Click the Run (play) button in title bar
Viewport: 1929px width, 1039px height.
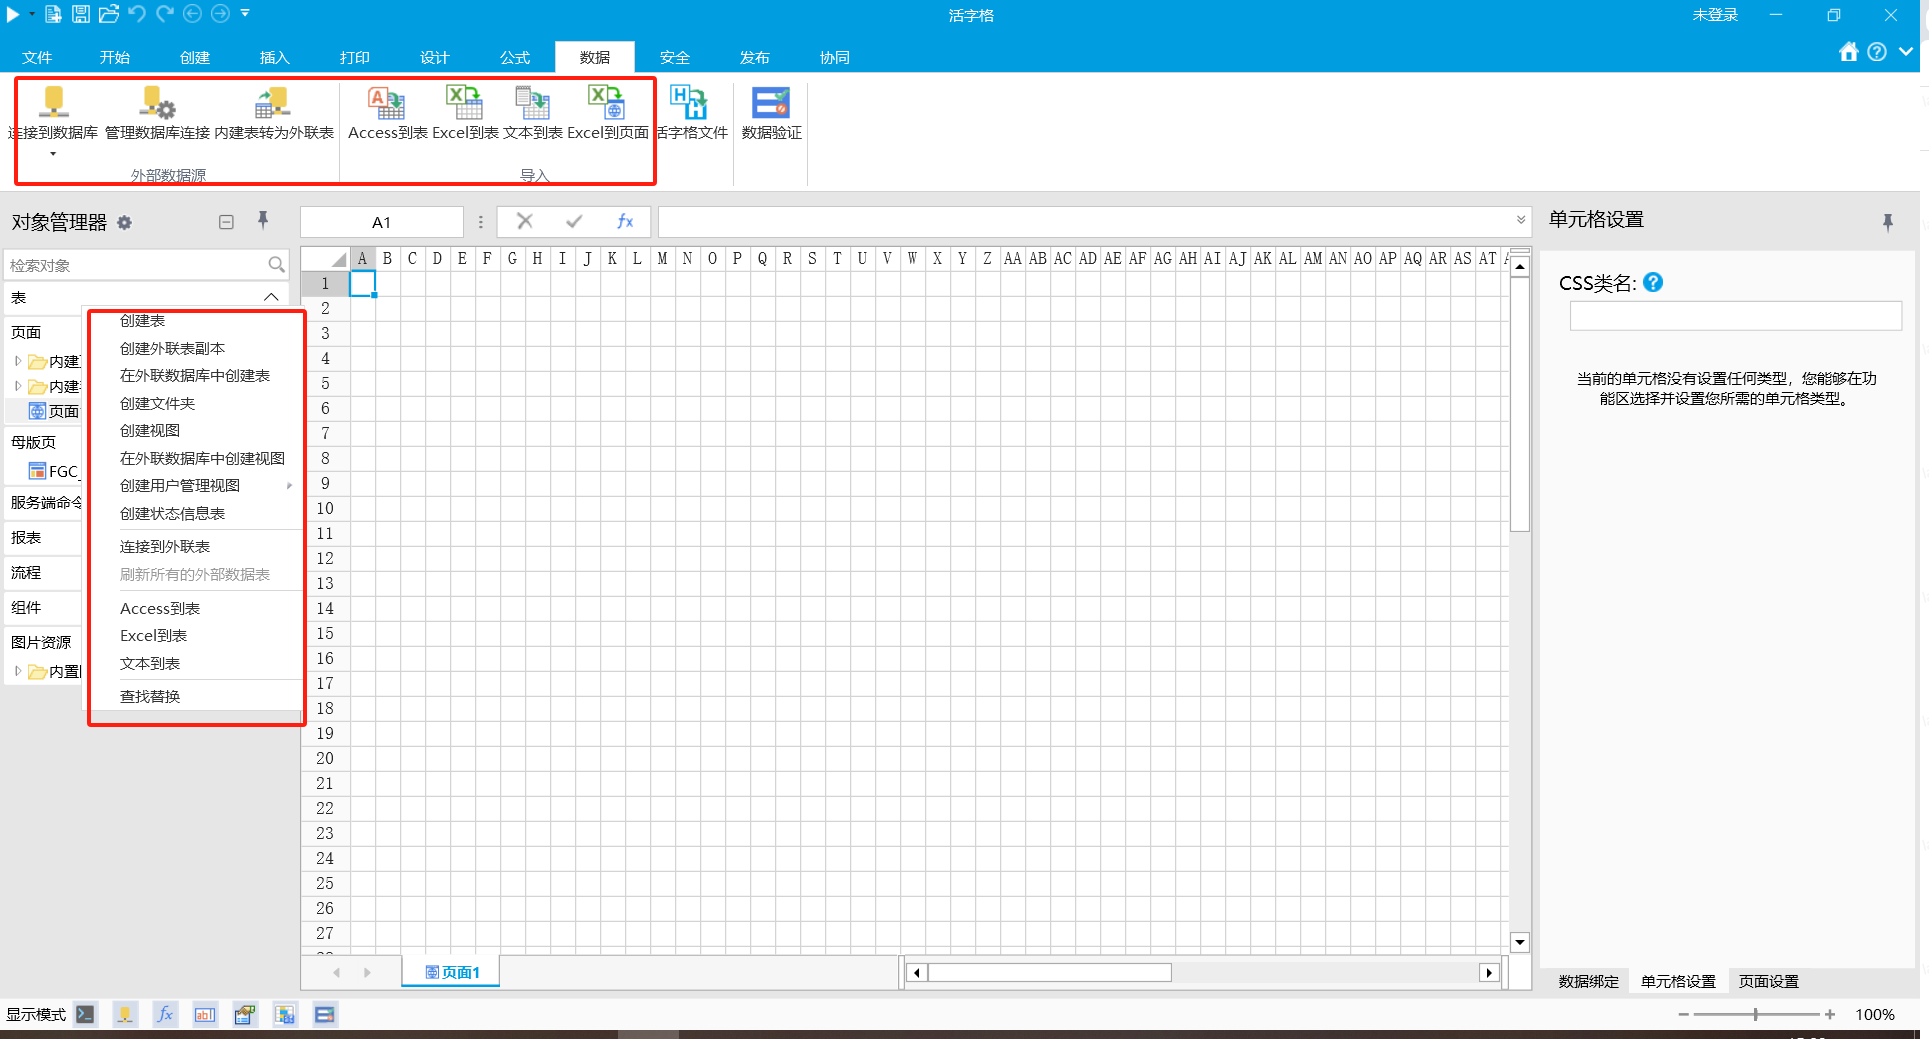(13, 14)
